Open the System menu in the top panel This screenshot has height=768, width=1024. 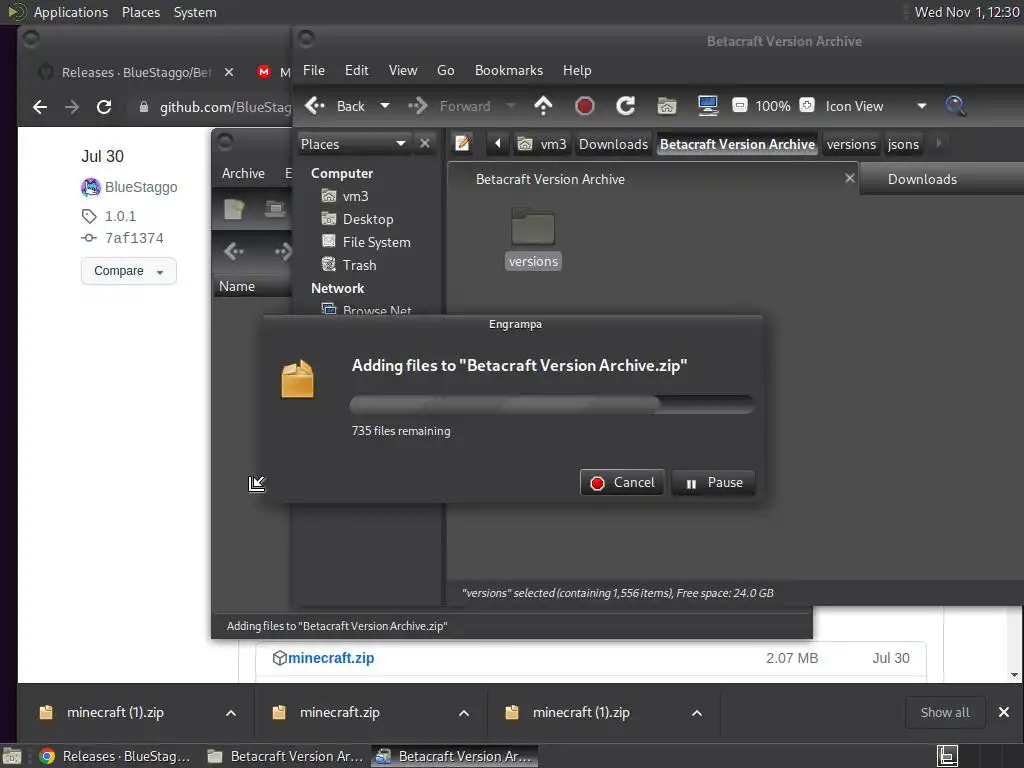point(195,12)
